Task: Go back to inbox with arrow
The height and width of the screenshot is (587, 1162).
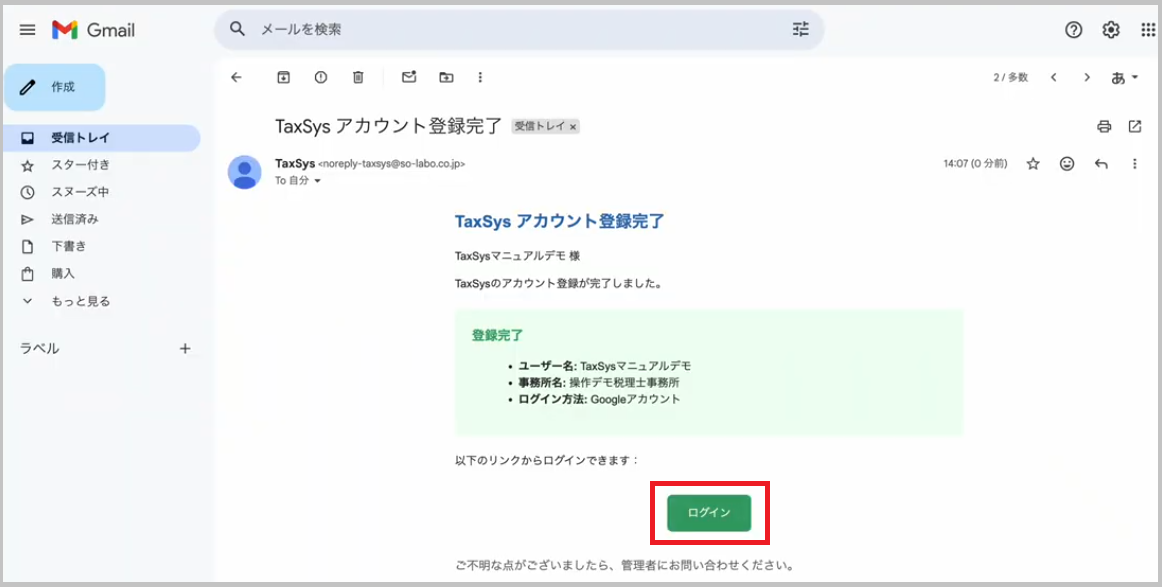Action: [x=236, y=77]
